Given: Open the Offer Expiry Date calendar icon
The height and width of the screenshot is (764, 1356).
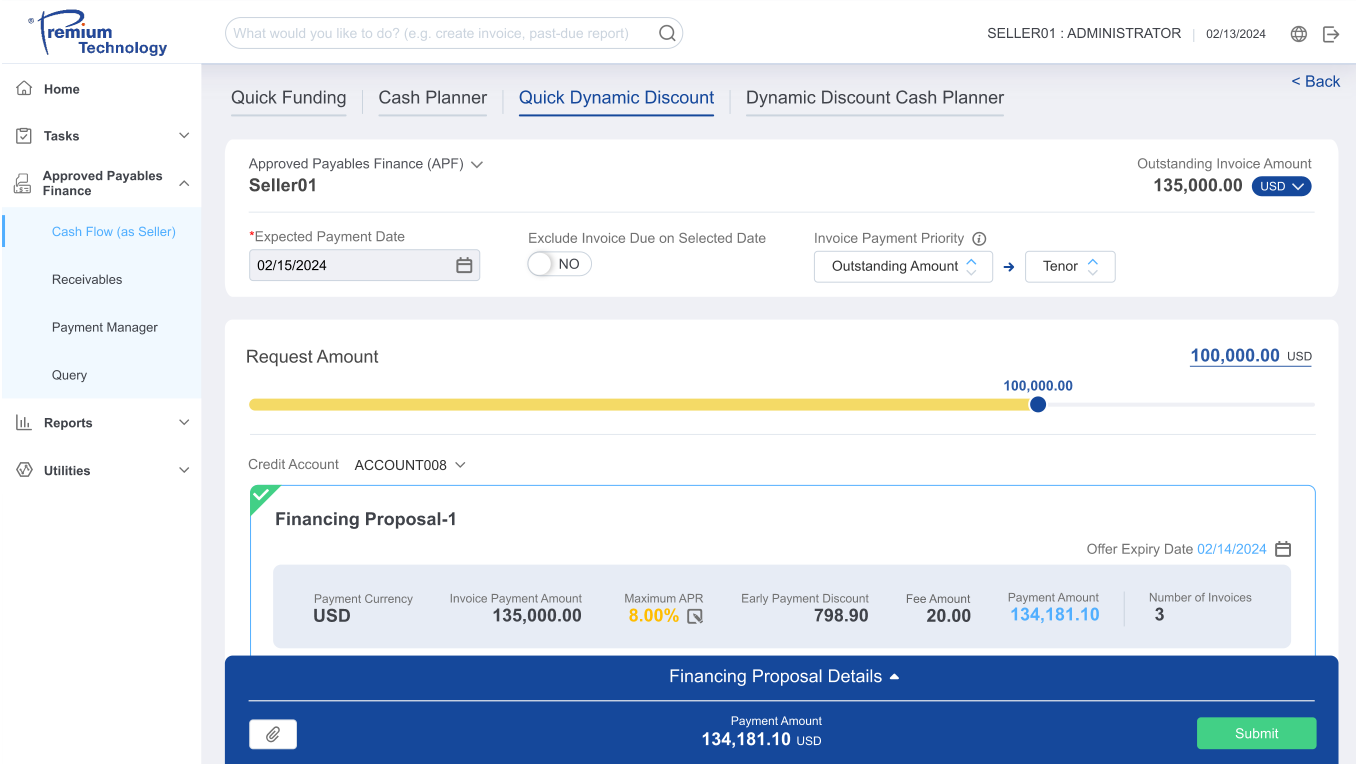Looking at the screenshot, I should [1283, 549].
